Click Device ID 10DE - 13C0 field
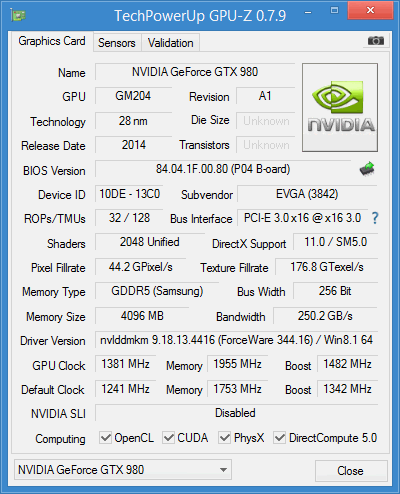Screen dimensions: 400x494 pos(129,194)
